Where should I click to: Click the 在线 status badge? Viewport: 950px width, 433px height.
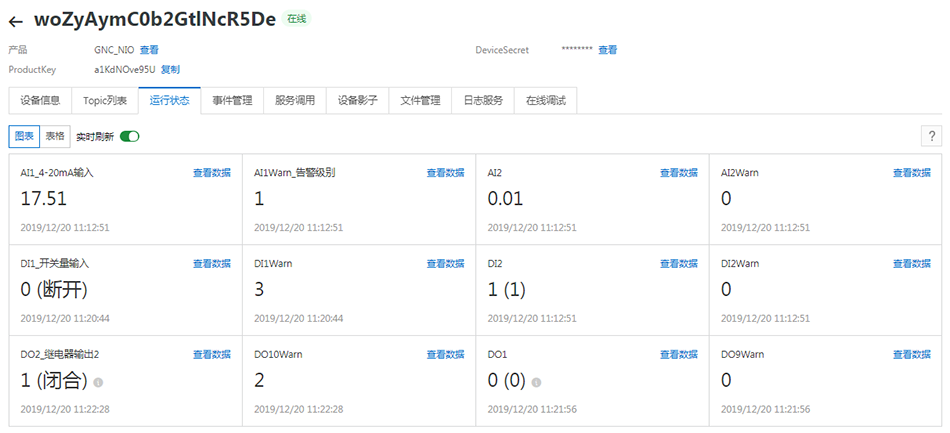coord(297,19)
